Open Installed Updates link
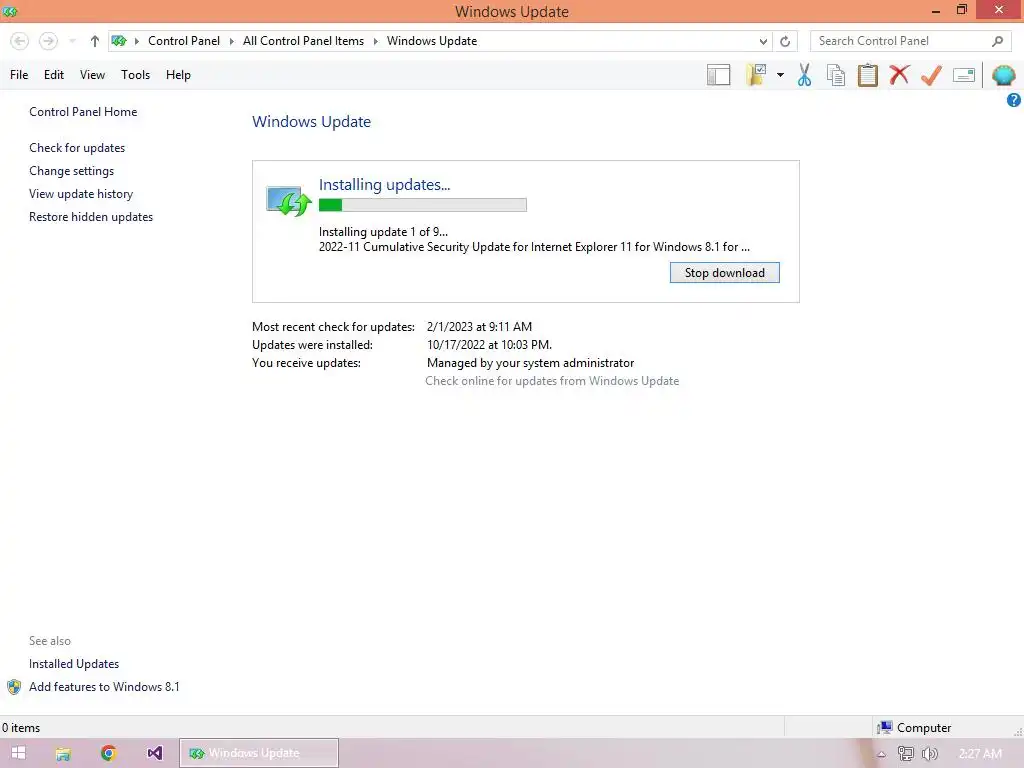Screen dimensions: 1024x768 (74, 664)
